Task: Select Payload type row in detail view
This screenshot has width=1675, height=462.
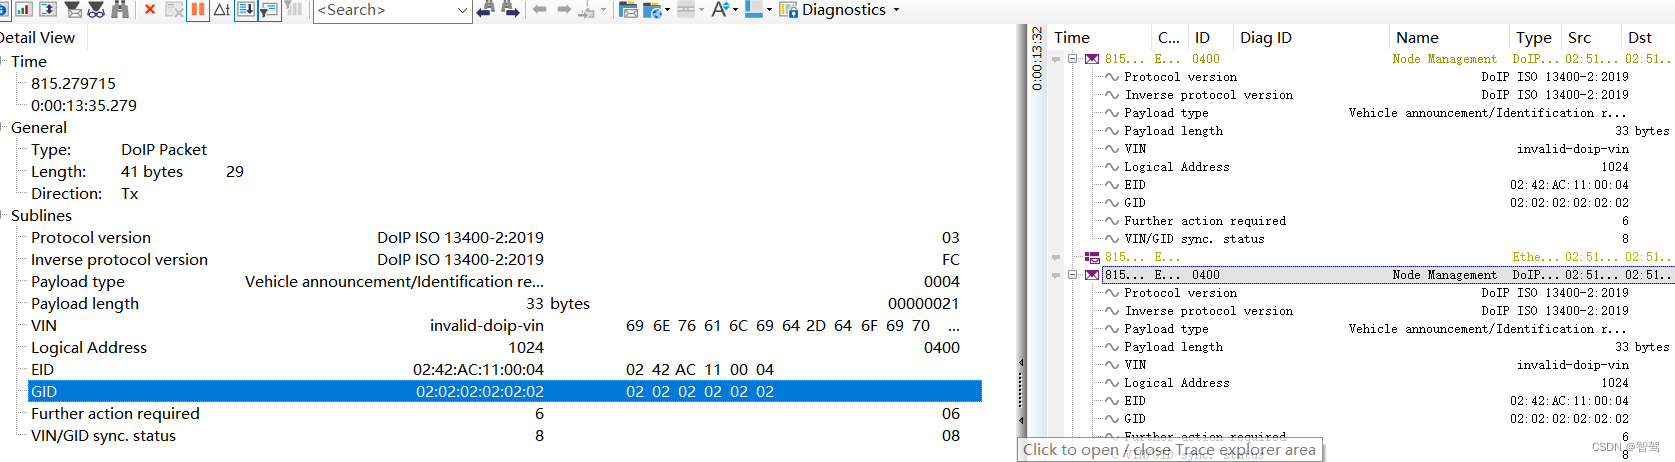Action: (505, 281)
